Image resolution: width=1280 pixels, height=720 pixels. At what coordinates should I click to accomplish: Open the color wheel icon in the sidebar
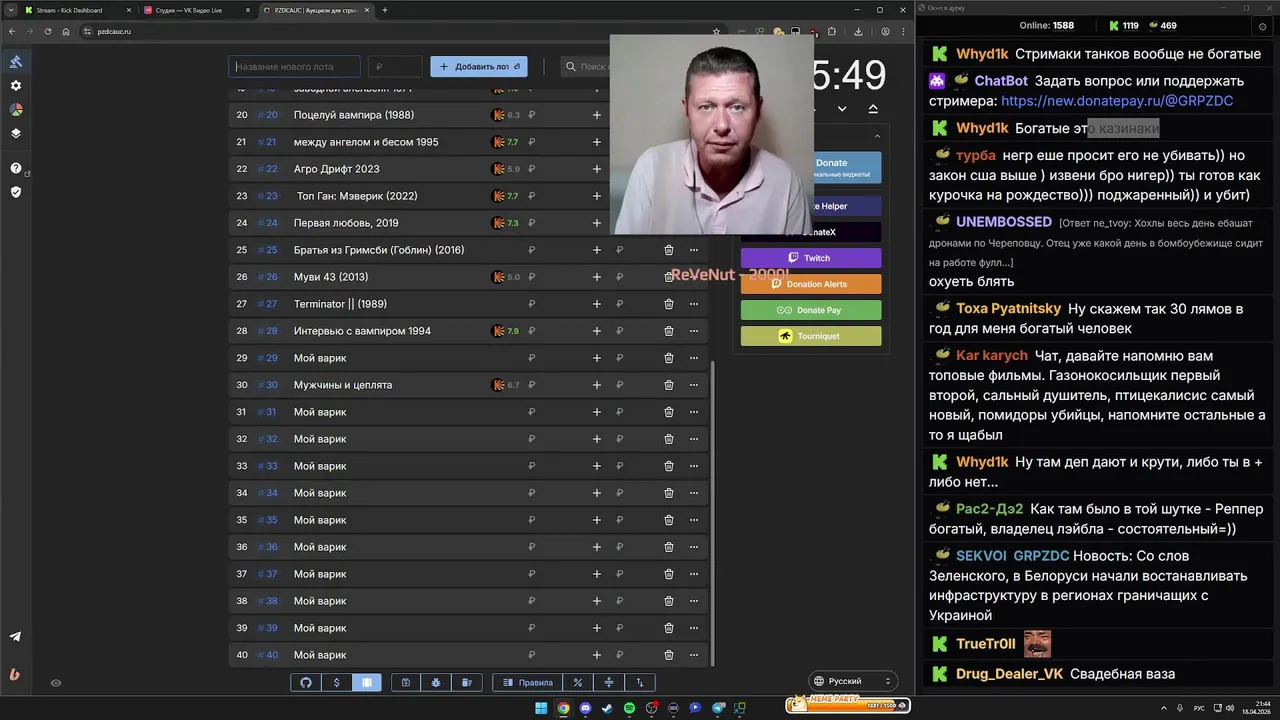click(16, 110)
